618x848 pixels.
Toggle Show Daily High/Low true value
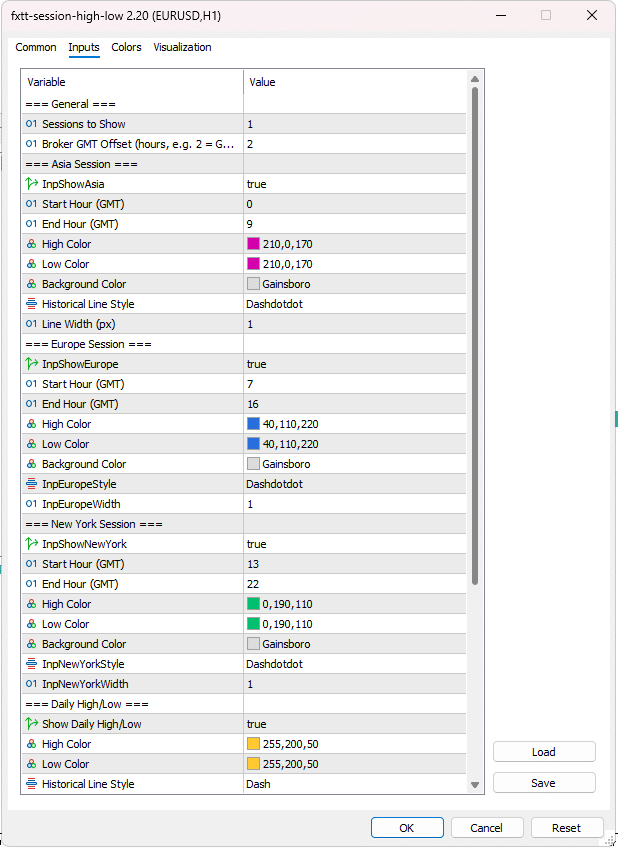click(355, 724)
